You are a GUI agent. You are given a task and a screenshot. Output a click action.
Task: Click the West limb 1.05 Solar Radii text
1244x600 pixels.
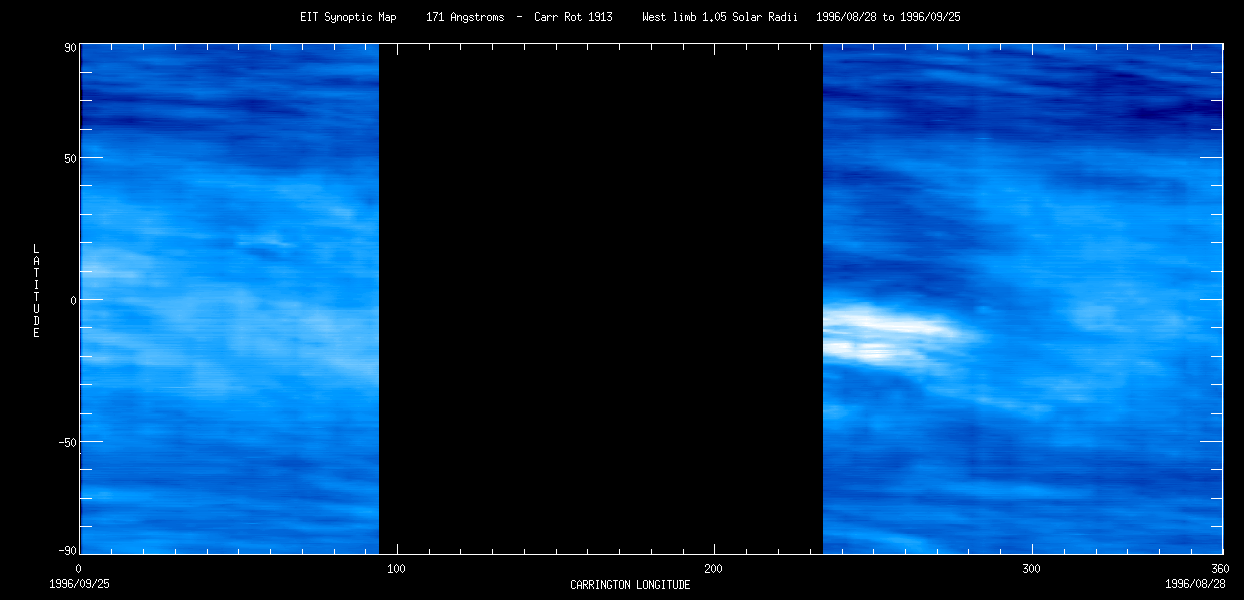click(x=719, y=17)
